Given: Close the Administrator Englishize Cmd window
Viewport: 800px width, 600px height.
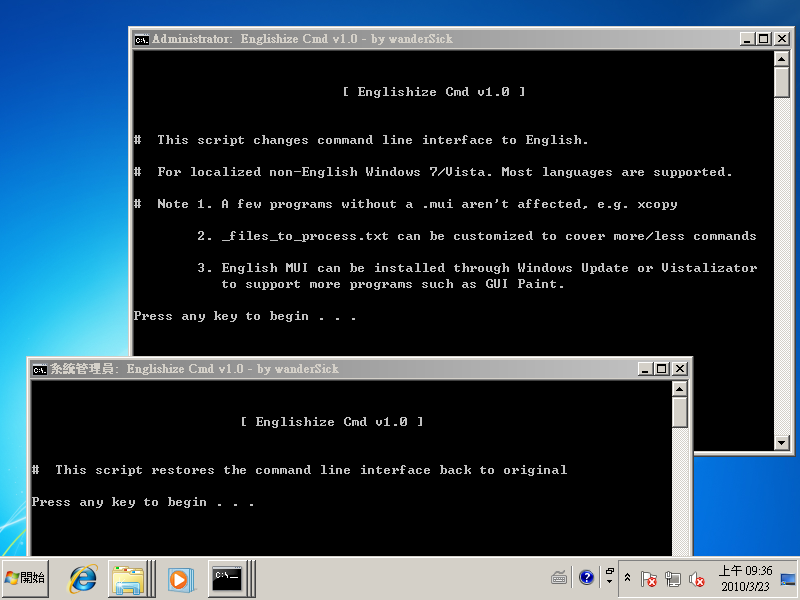Looking at the screenshot, I should pyautogui.click(x=782, y=39).
